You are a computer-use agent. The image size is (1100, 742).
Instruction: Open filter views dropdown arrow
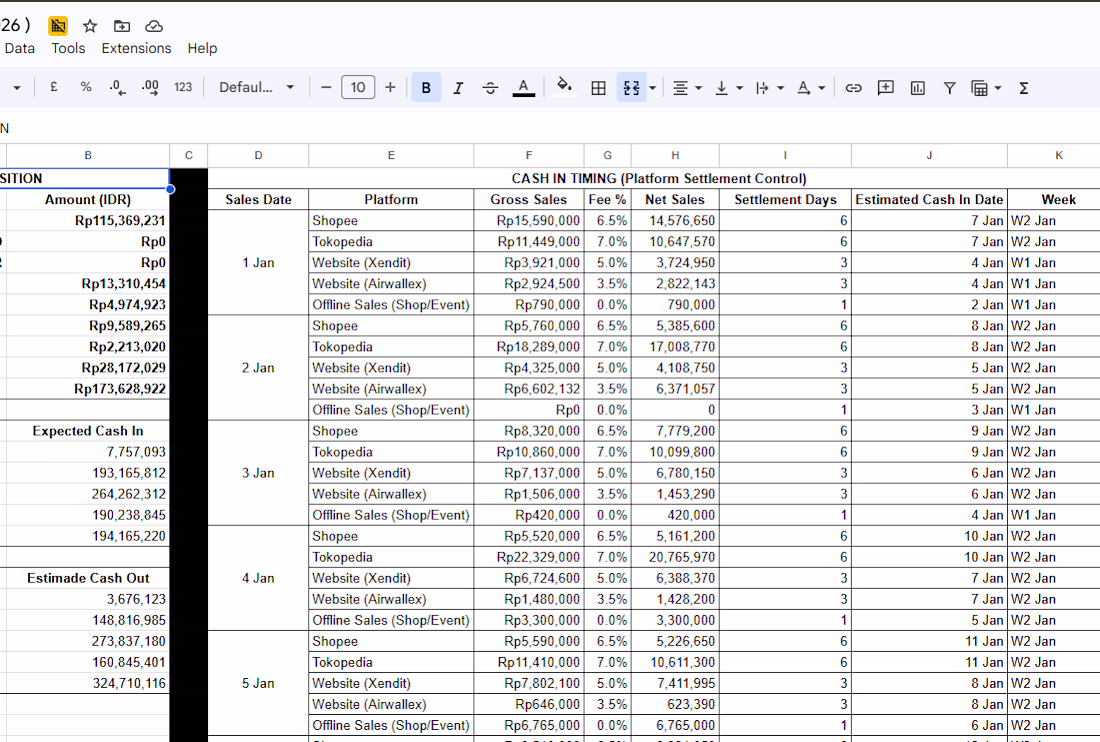click(x=998, y=88)
